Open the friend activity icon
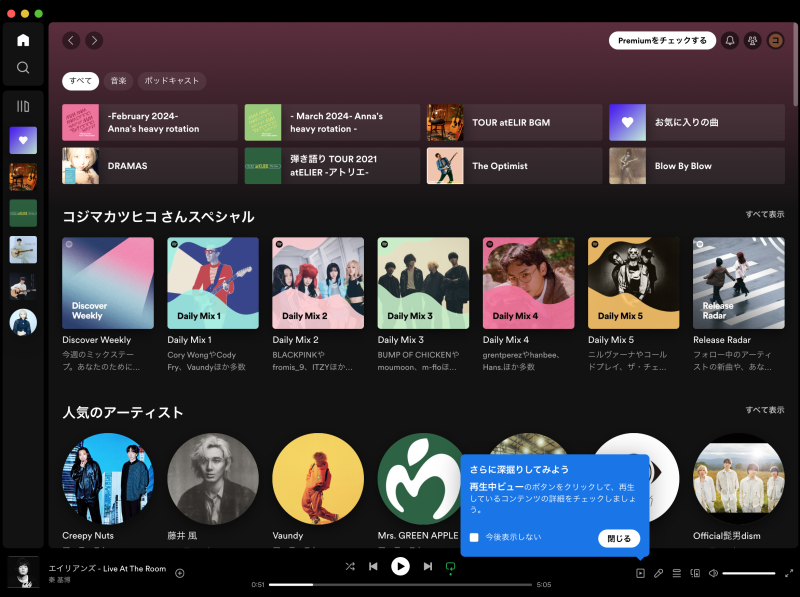The height and width of the screenshot is (597, 800). click(753, 40)
